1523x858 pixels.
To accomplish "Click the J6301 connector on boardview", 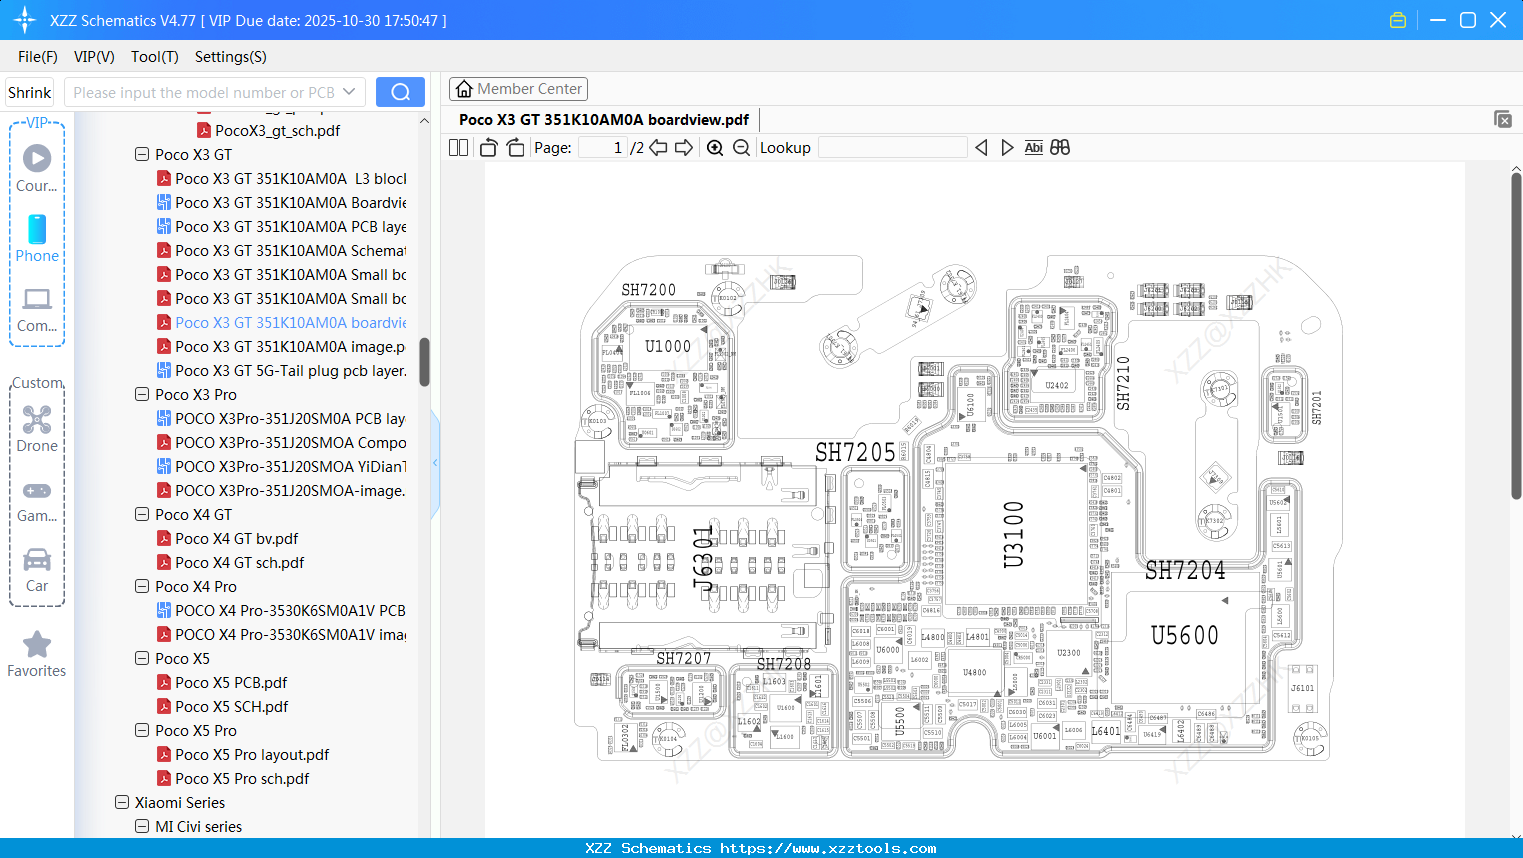I will pos(704,559).
